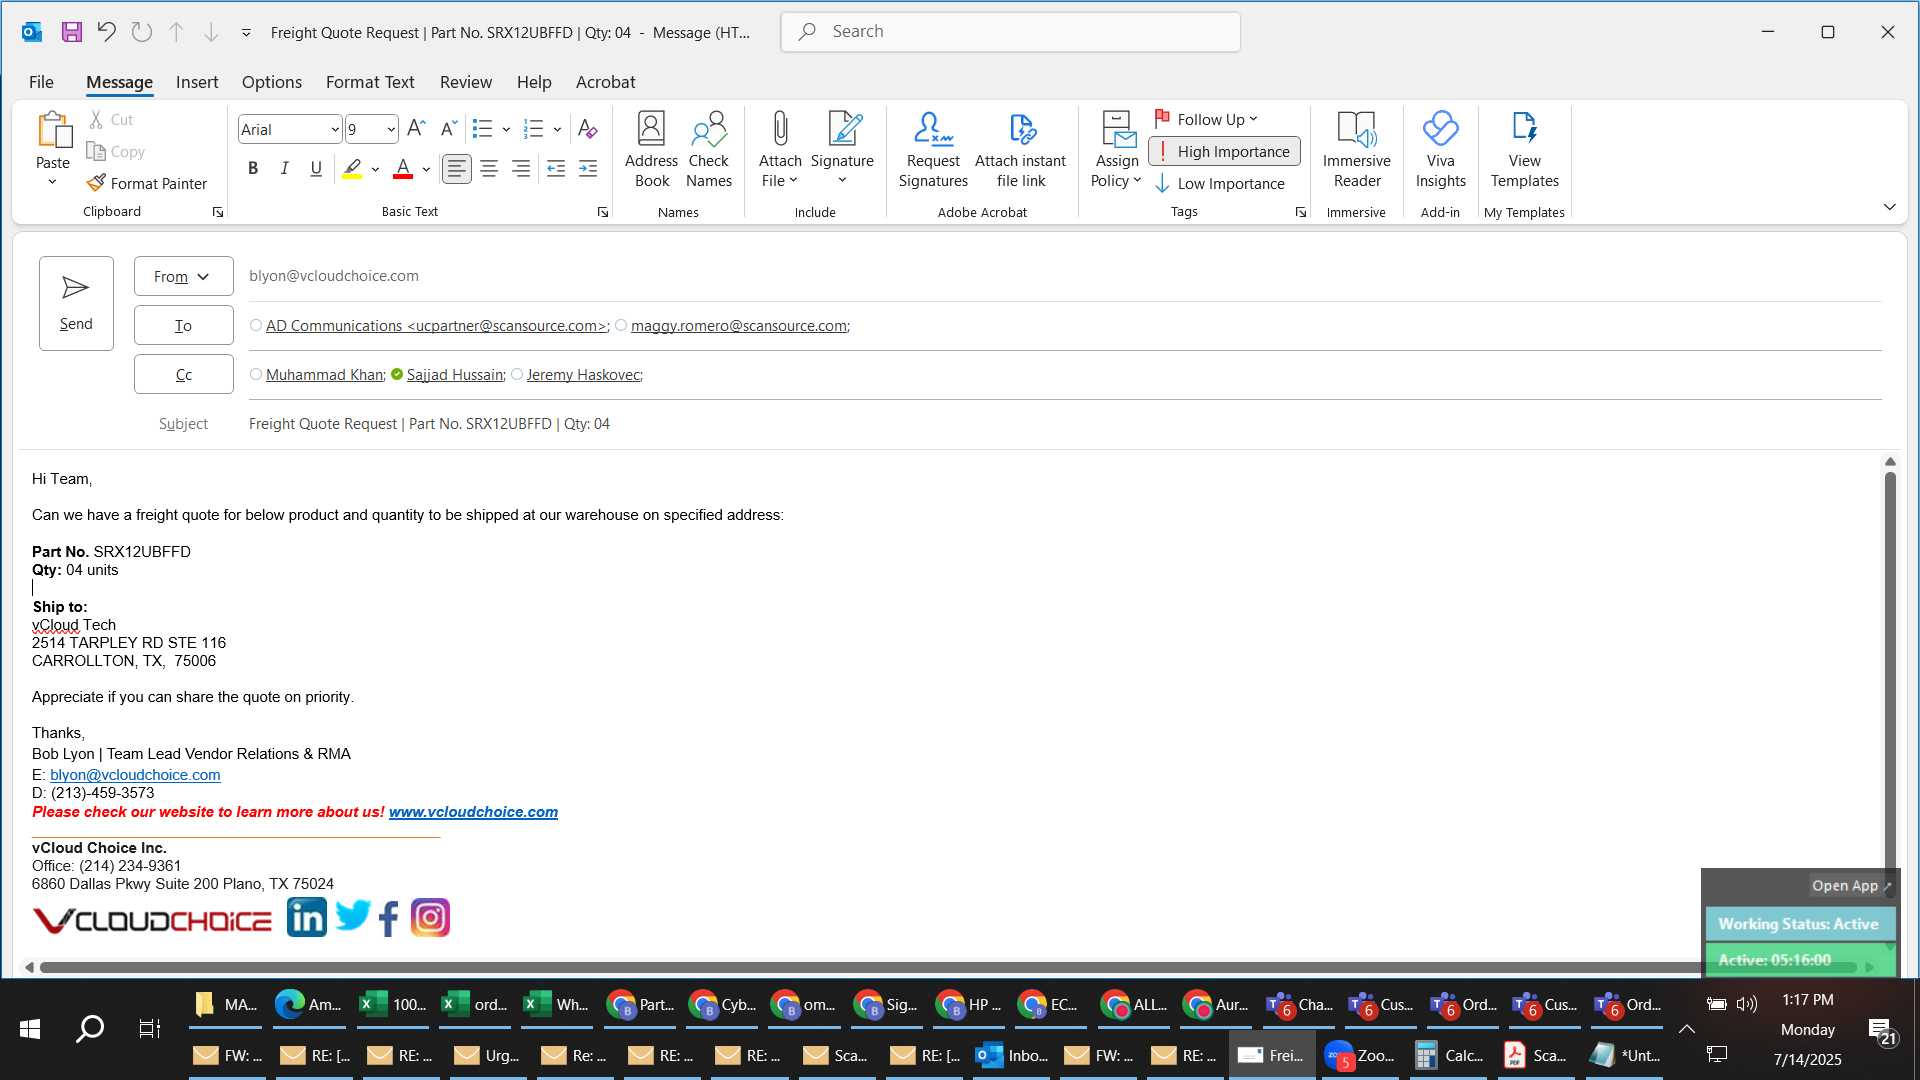Click Attach instant file link icon
This screenshot has height=1080, width=1920.
click(1021, 150)
